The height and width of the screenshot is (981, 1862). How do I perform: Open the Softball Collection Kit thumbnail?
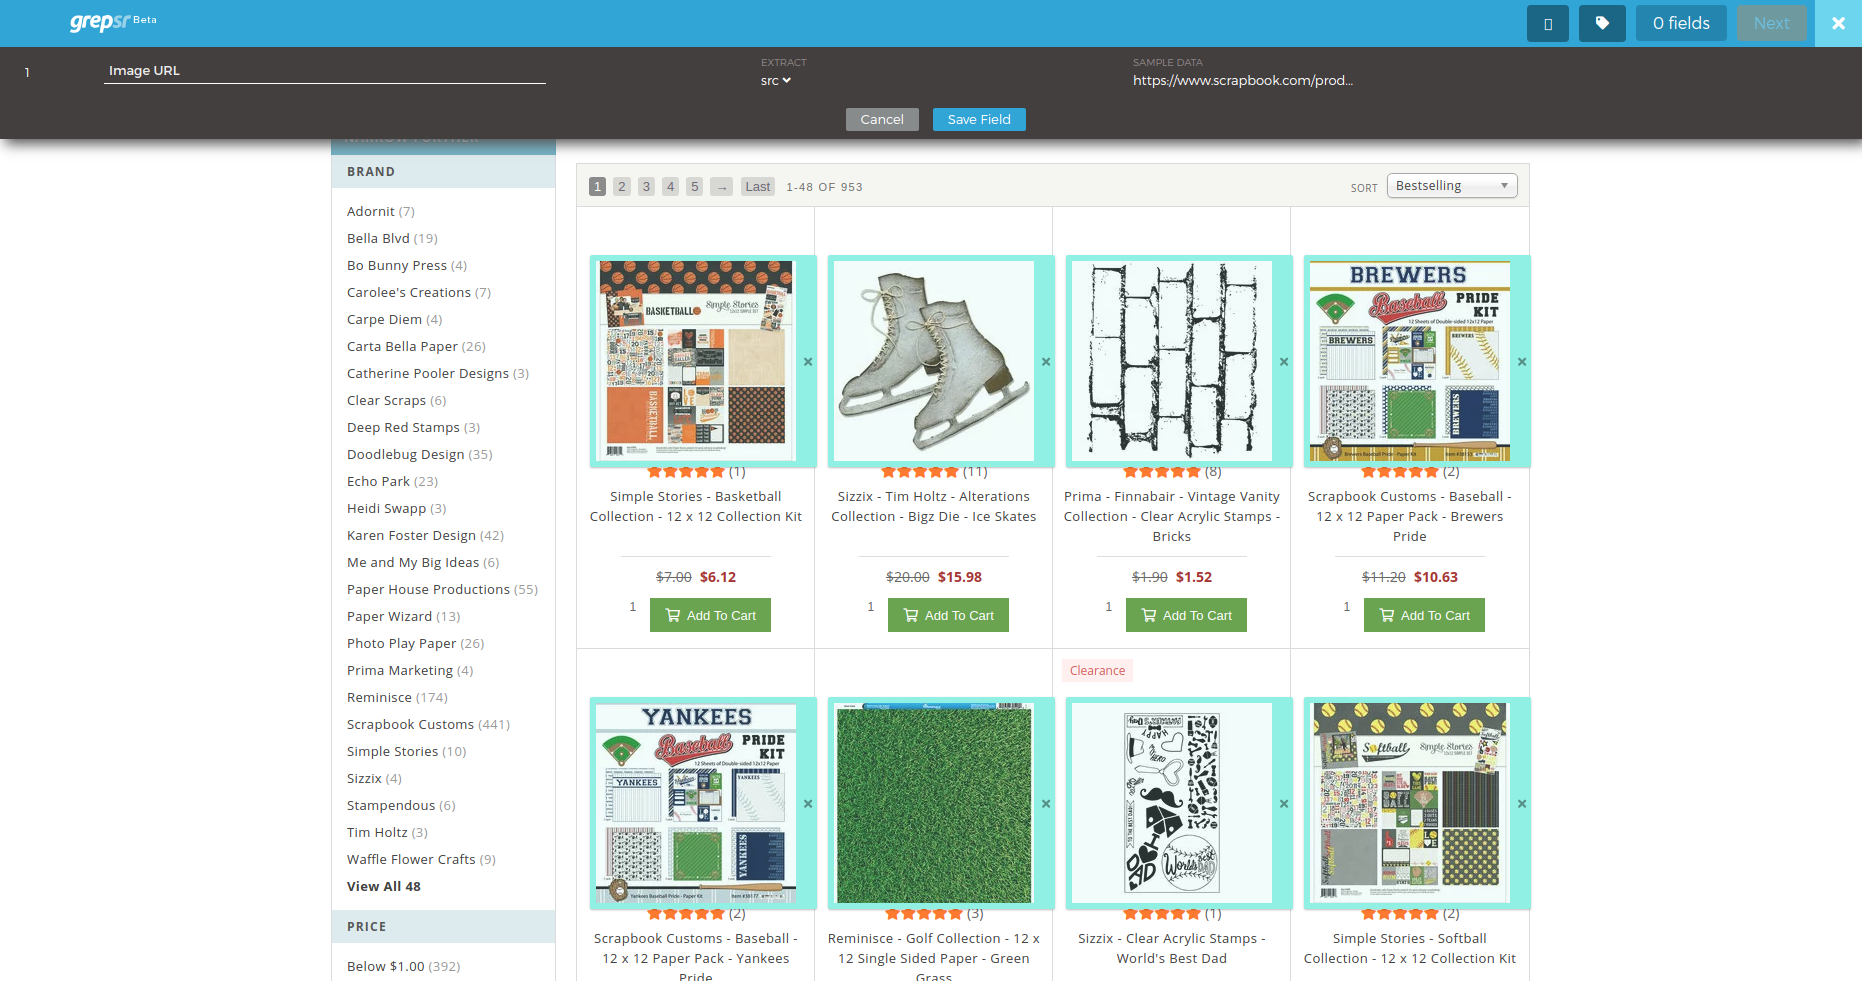tap(1410, 803)
